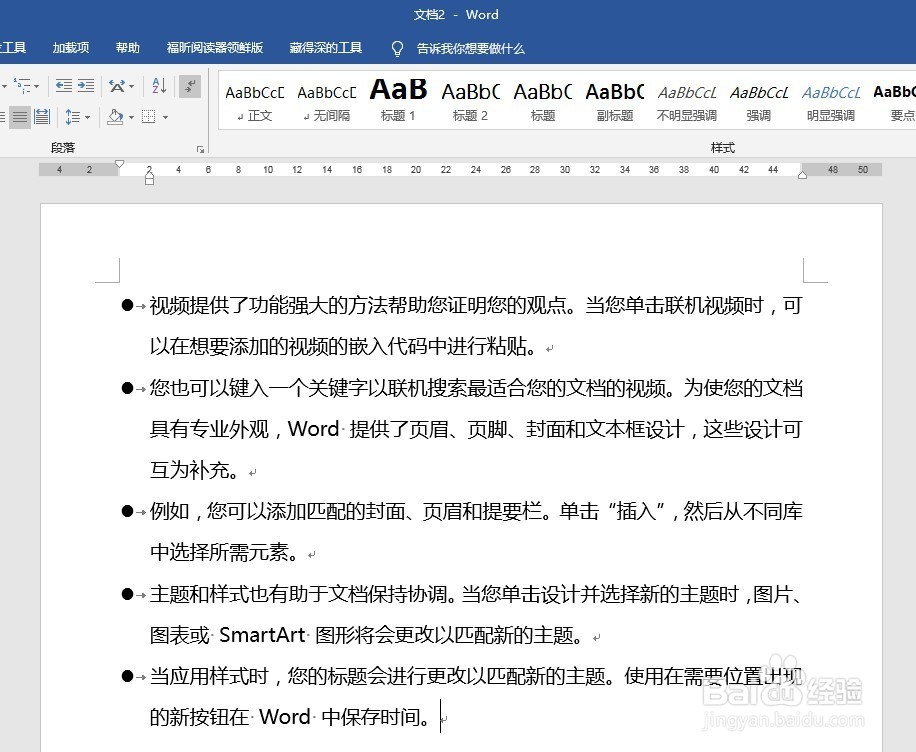Click the hanging indent ruler marker
The height and width of the screenshot is (752, 916).
(x=150, y=176)
